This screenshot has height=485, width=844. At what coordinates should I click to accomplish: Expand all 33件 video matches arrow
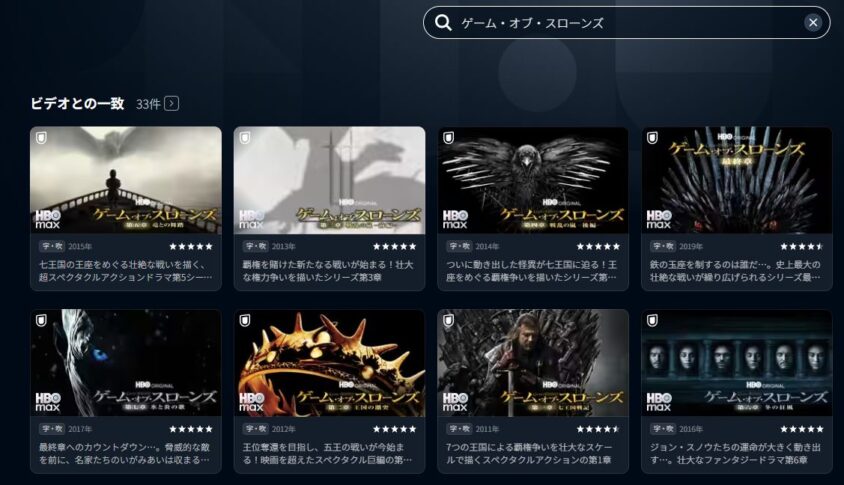click(171, 103)
